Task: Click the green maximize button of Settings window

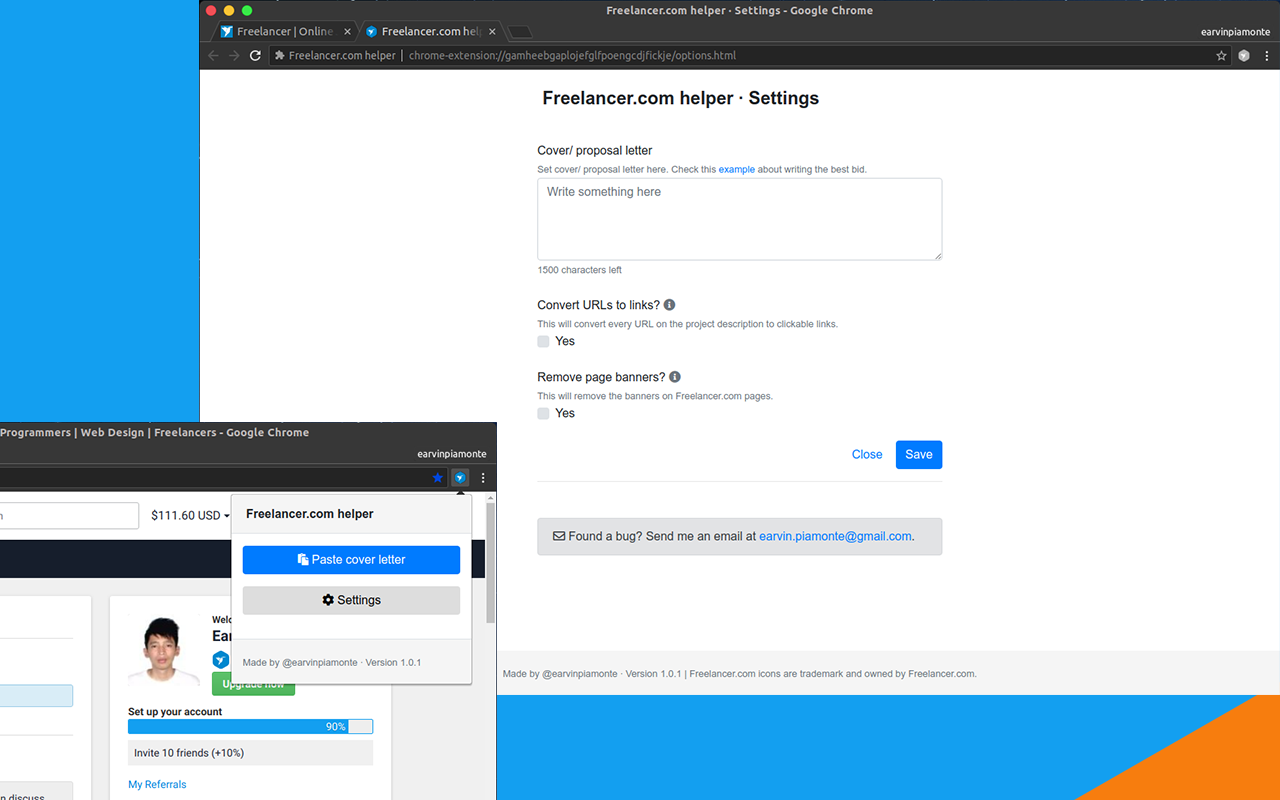Action: (247, 10)
